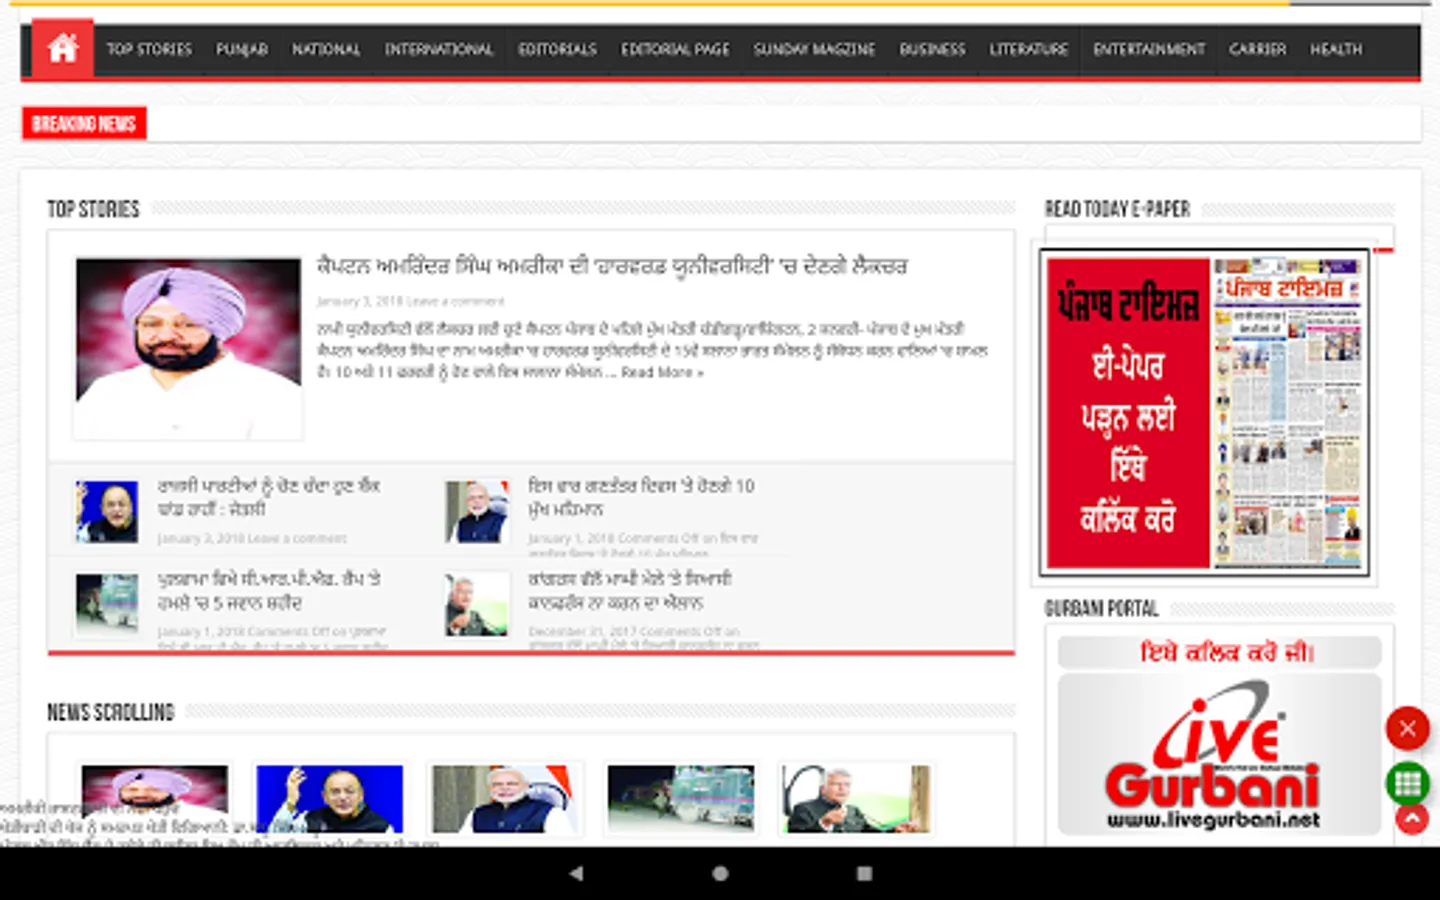Viewport: 1440px width, 900px height.
Task: Click the READ TODAY E-PAPER heading
Action: tap(1117, 209)
